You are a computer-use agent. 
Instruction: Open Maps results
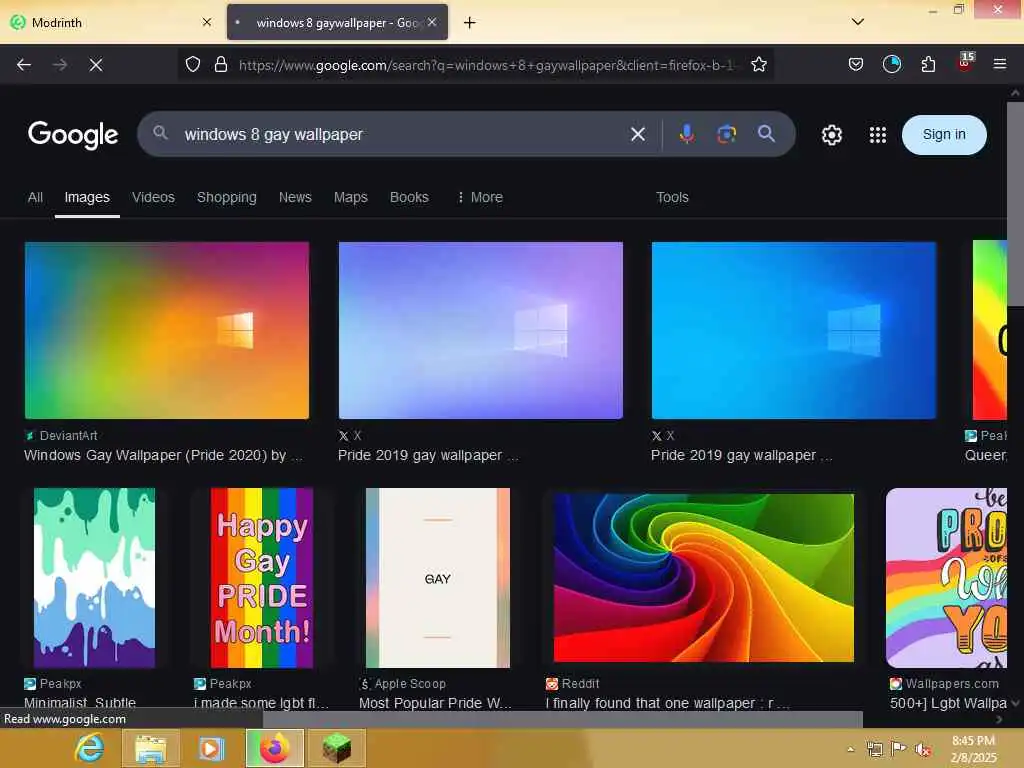coord(351,197)
